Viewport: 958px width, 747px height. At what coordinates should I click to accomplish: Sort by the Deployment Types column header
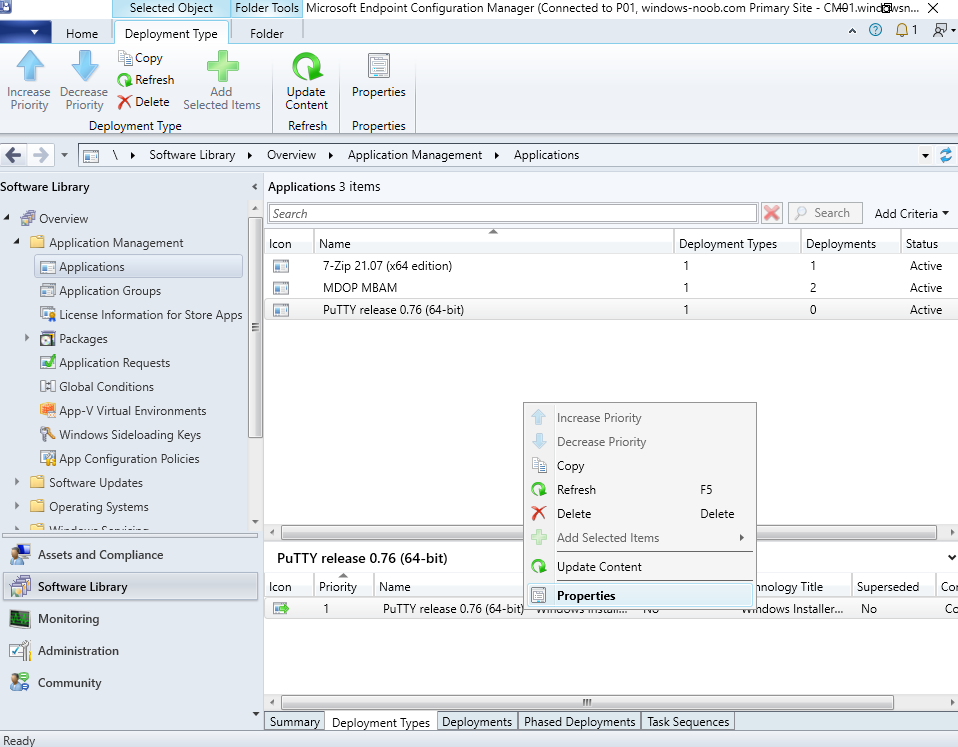pos(737,244)
